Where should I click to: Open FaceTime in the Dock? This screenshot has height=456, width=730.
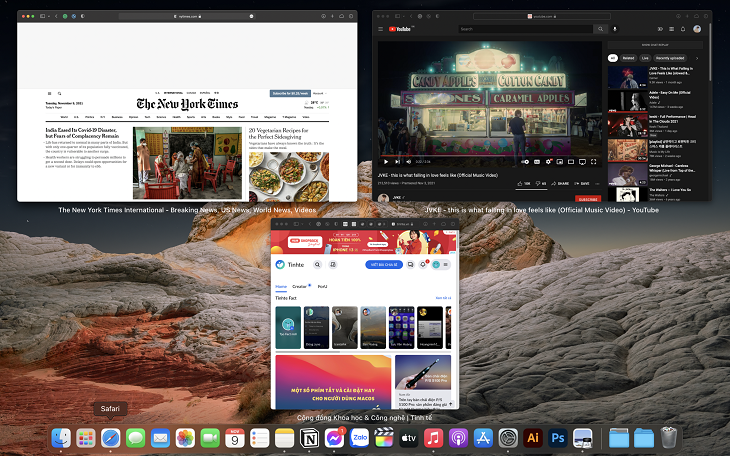210,438
